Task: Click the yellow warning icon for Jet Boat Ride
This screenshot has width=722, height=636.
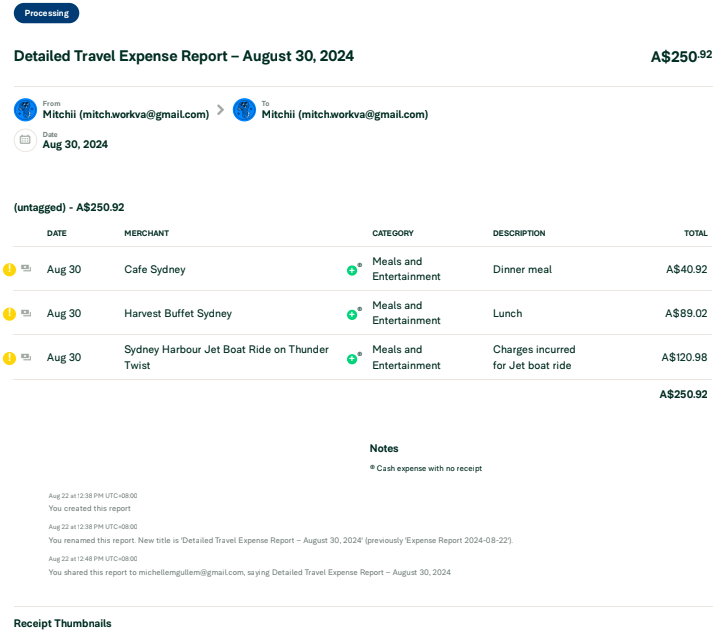Action: 9,358
